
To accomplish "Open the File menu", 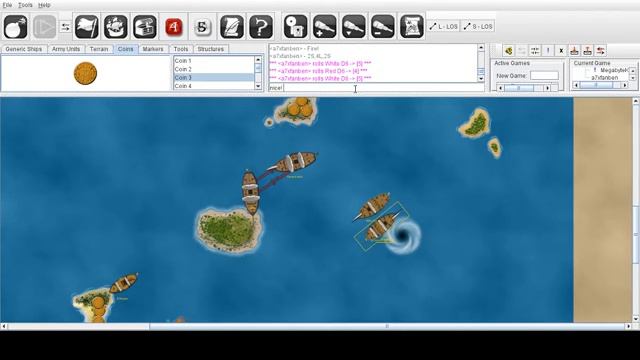I will [x=7, y=5].
